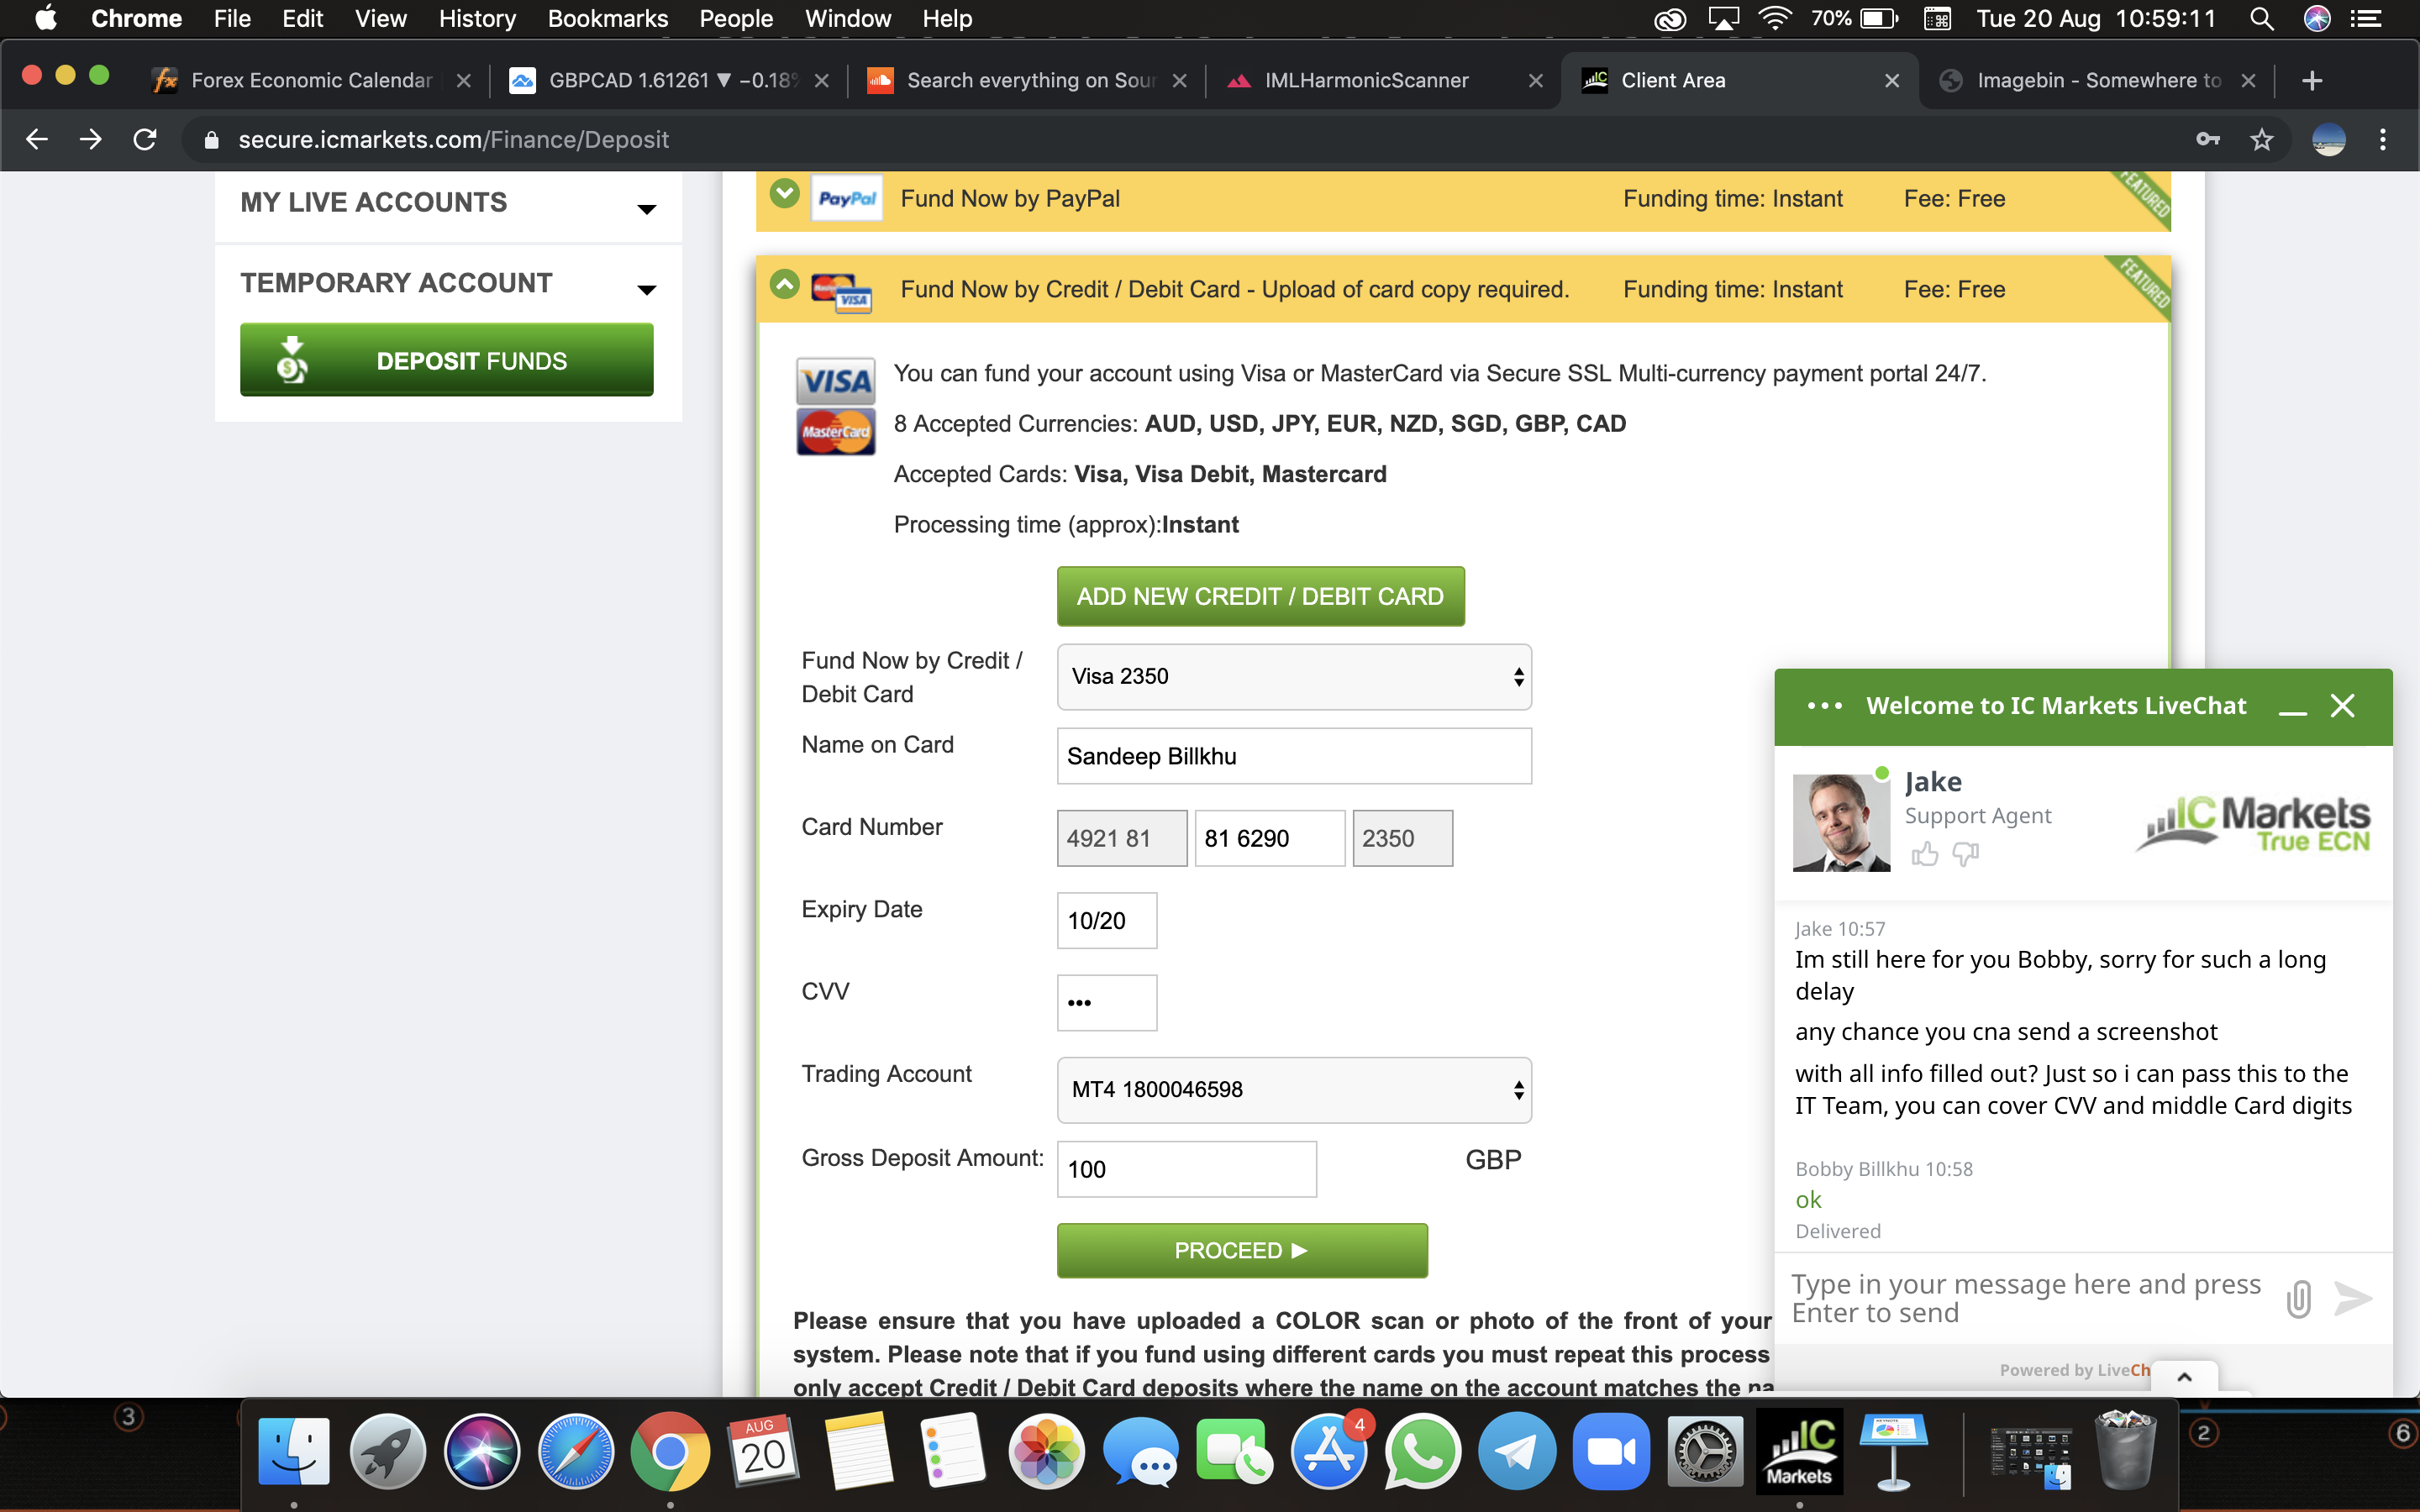Open a new Chrome tab

2311,80
